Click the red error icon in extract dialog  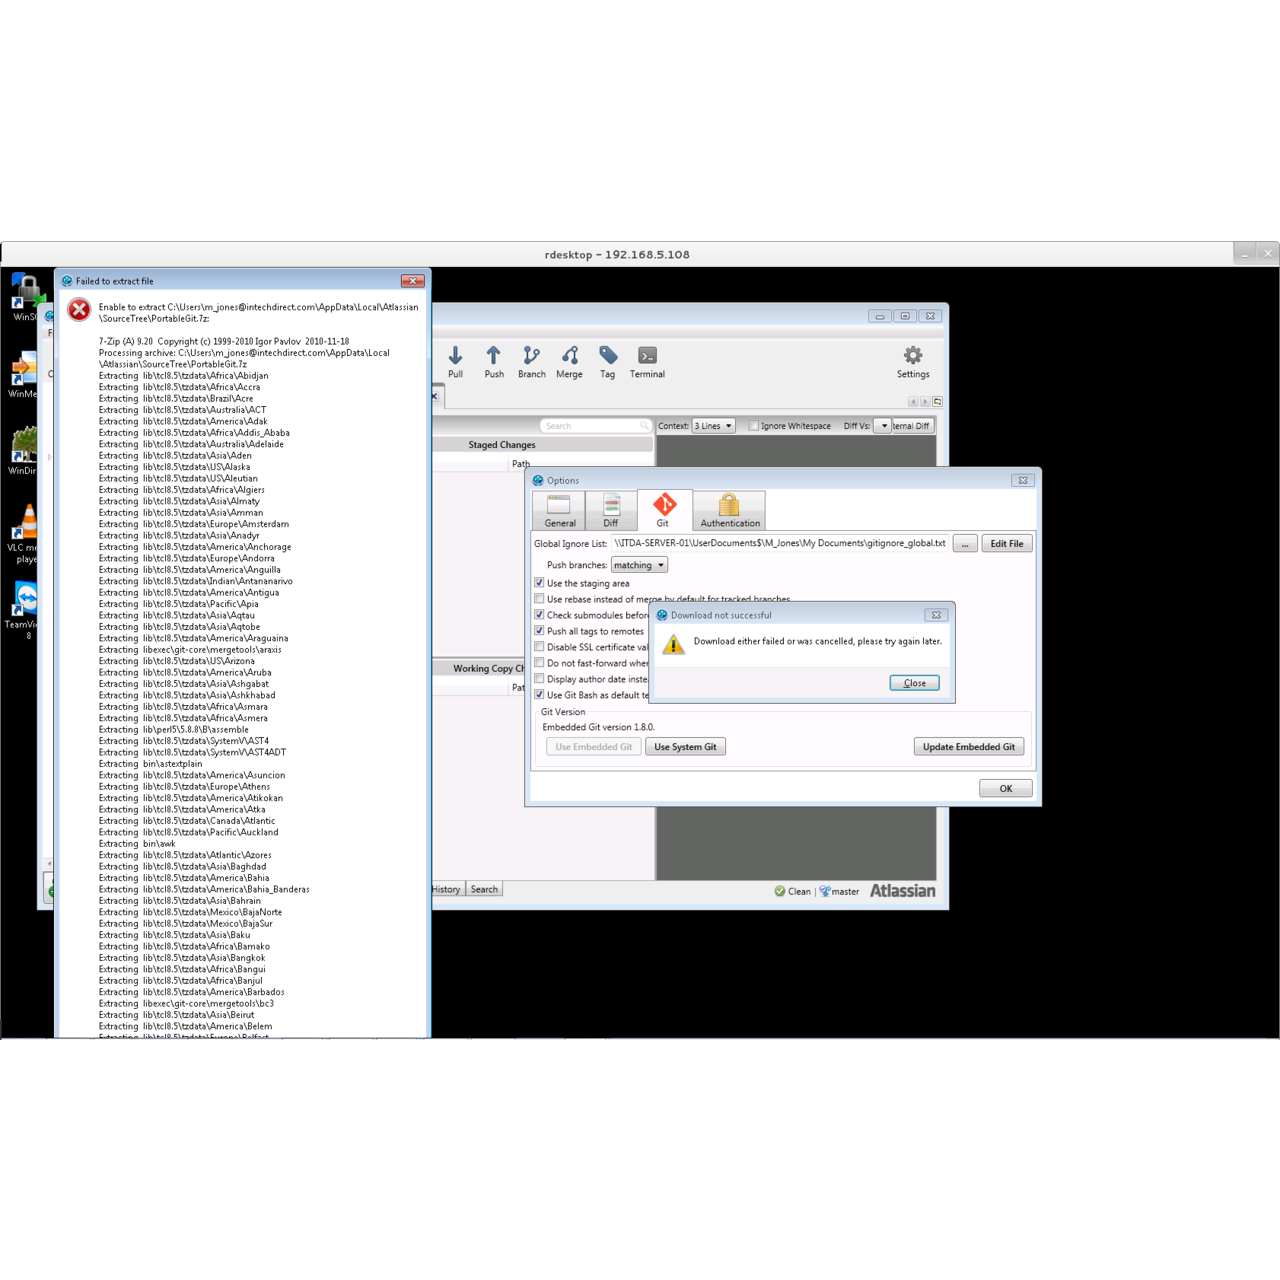point(79,310)
